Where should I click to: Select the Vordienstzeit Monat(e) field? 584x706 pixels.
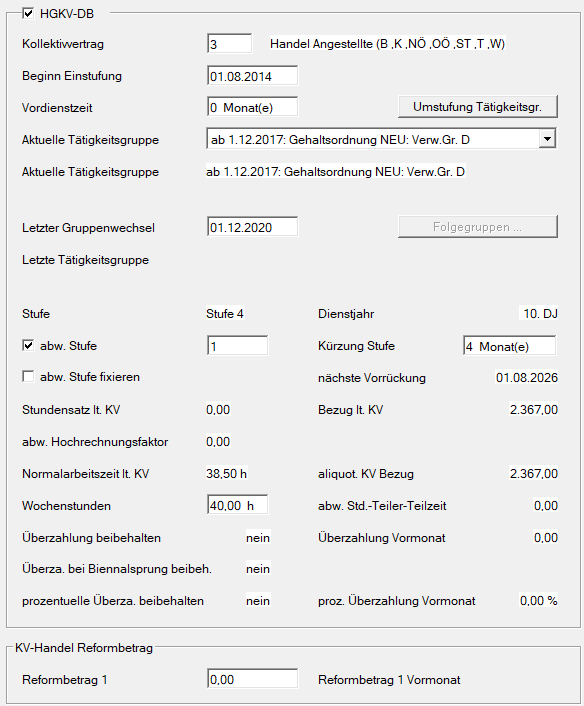point(253,107)
